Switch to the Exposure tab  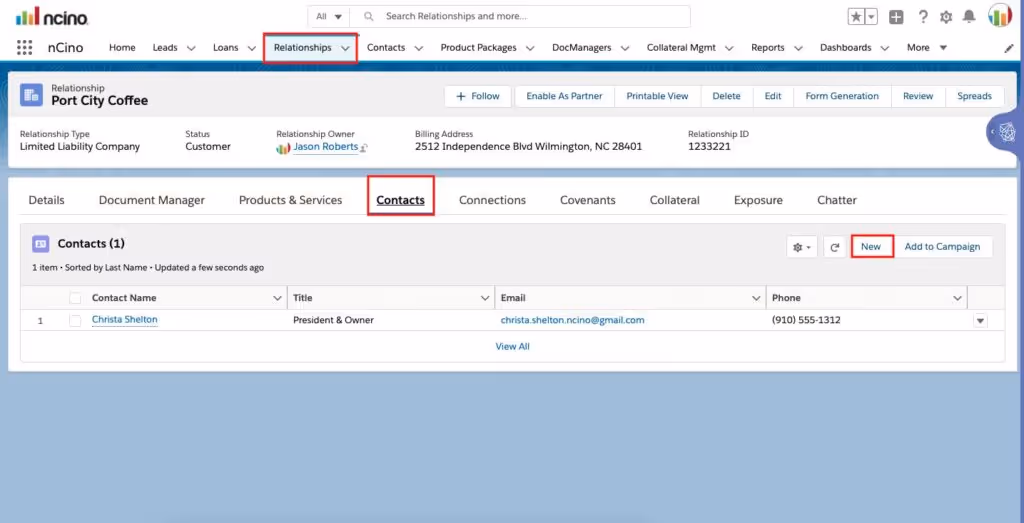758,200
